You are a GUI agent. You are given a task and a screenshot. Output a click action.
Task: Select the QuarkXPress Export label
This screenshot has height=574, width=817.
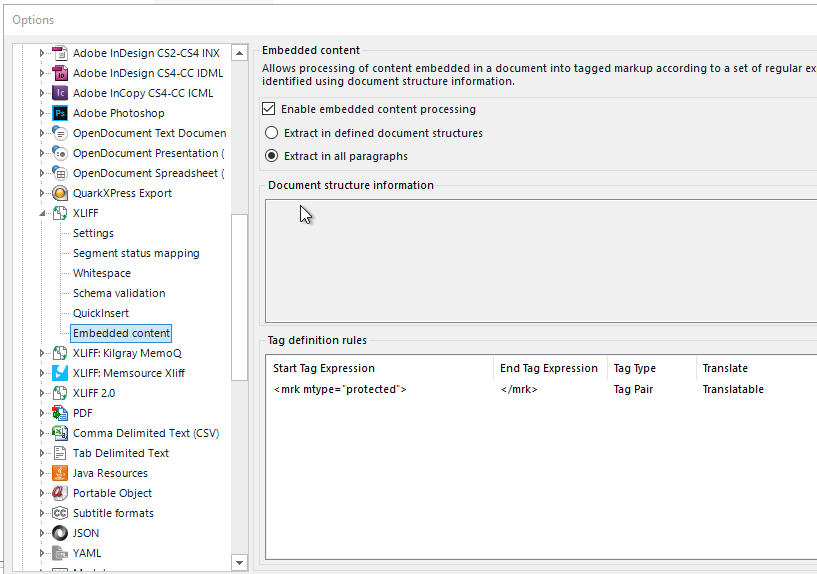[122, 193]
